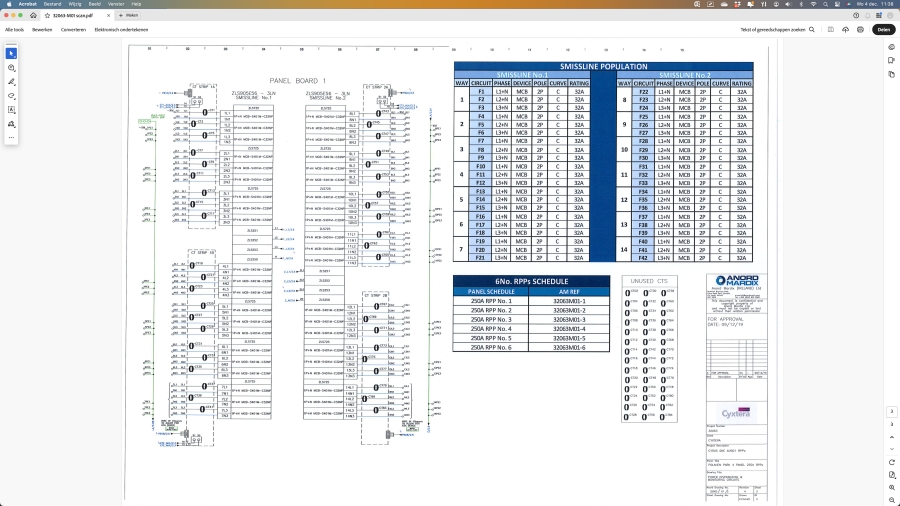Zoom in on the document
The width and height of the screenshot is (900, 506).
890,487
